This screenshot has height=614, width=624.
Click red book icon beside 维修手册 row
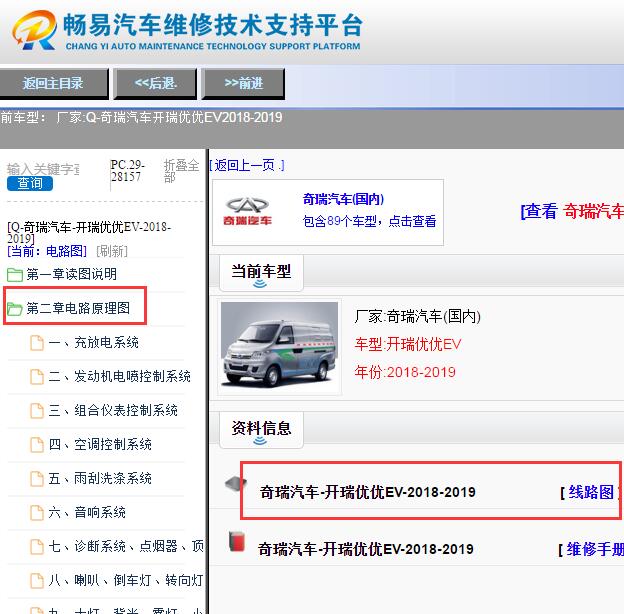[x=237, y=542]
